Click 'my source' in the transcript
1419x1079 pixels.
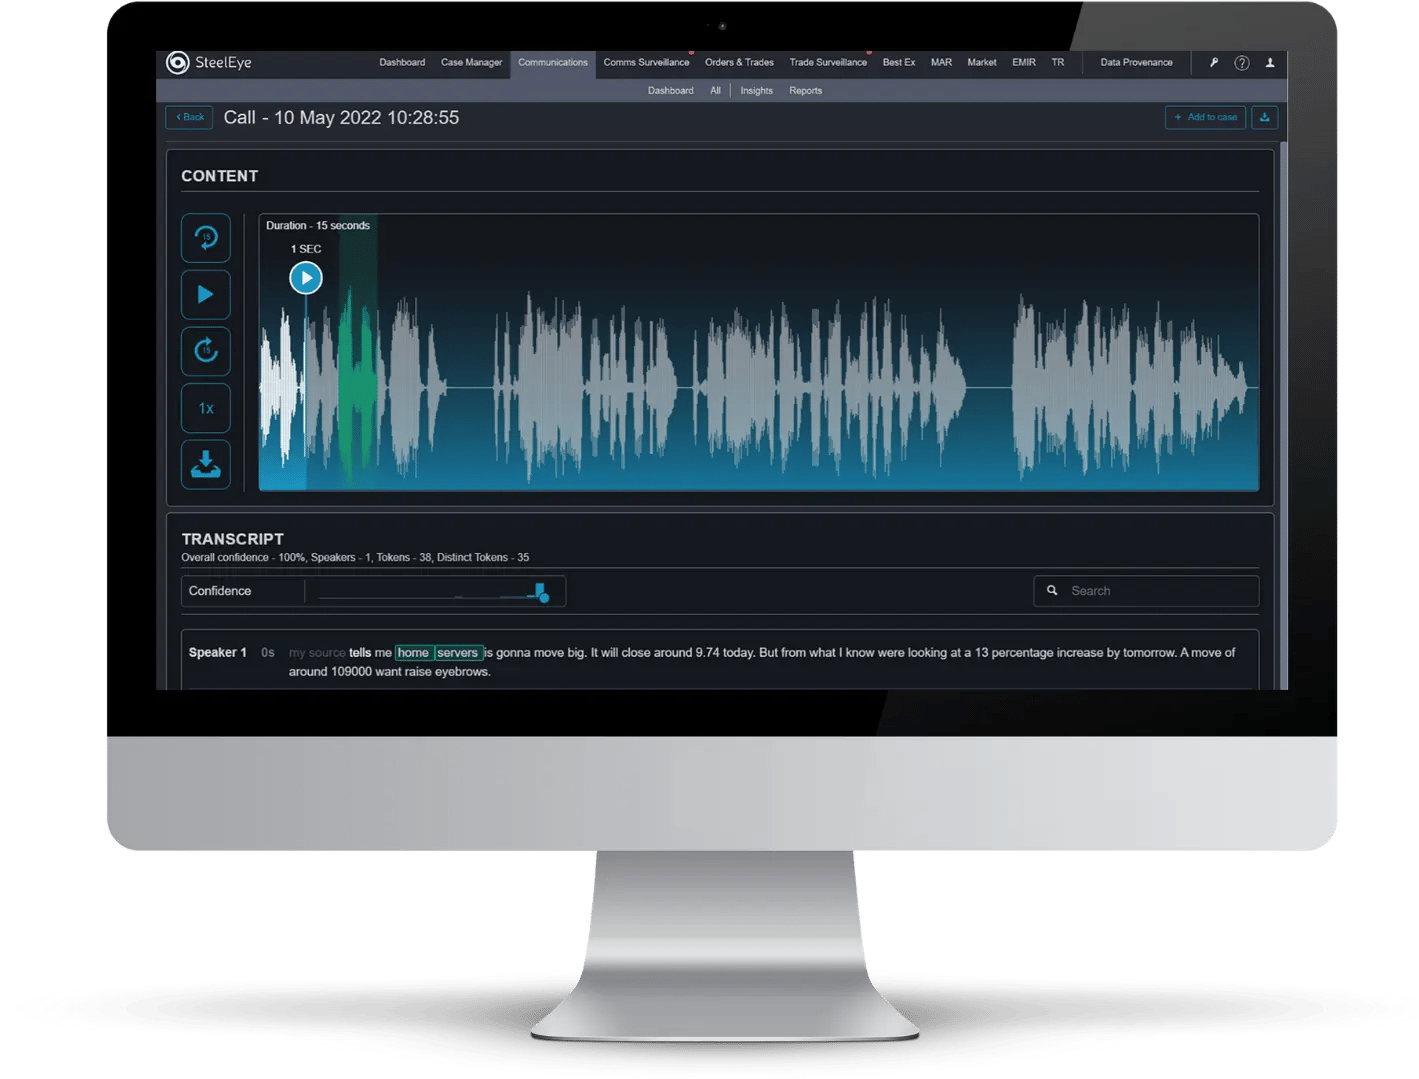[x=317, y=653]
